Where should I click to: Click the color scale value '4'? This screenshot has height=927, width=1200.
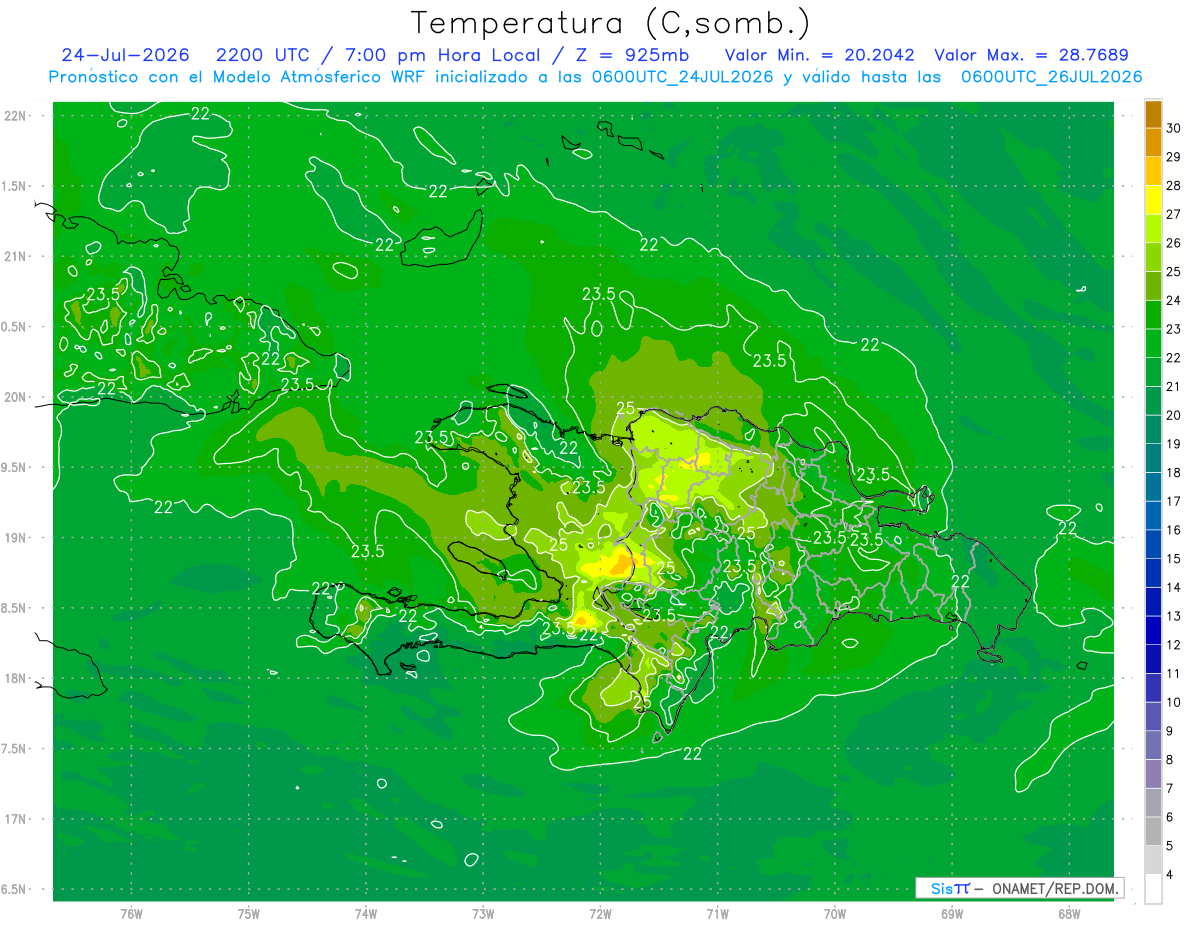click(1170, 876)
